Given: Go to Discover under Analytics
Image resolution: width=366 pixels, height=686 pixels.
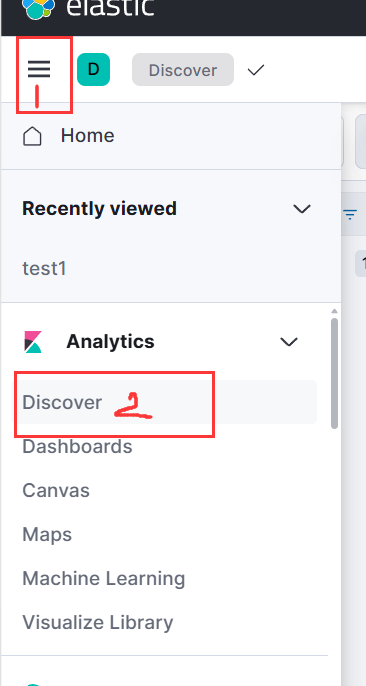Looking at the screenshot, I should (62, 402).
